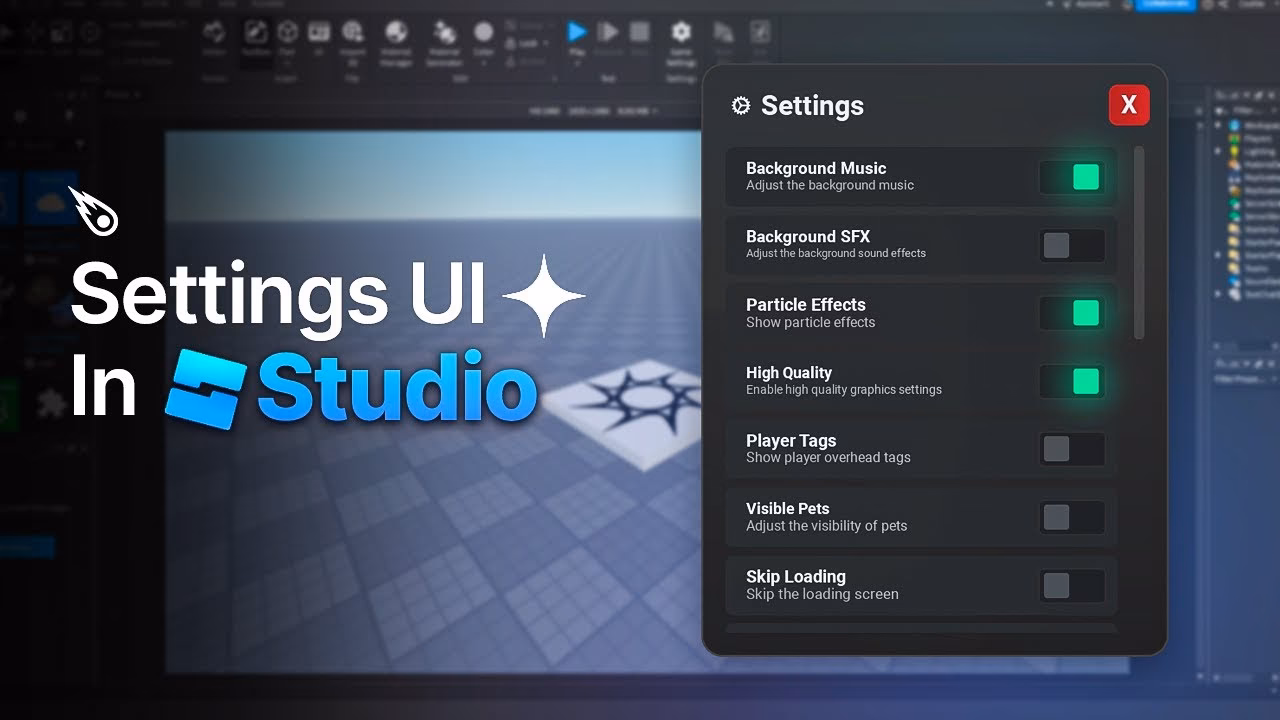Click the blue Collaborate button in Studio
Image resolution: width=1280 pixels, height=720 pixels.
1165,5
